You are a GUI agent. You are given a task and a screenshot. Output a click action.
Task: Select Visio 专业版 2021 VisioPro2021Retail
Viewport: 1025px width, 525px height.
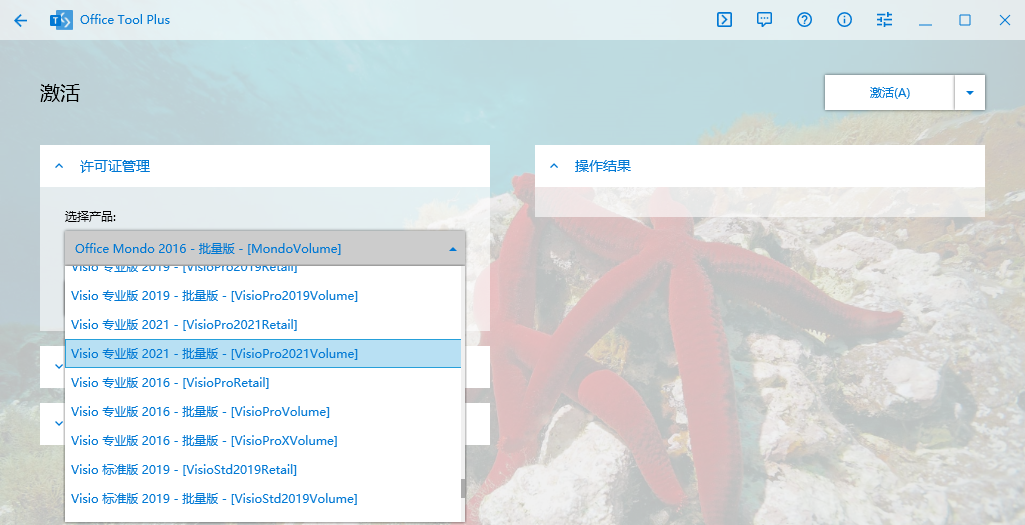click(x=263, y=324)
